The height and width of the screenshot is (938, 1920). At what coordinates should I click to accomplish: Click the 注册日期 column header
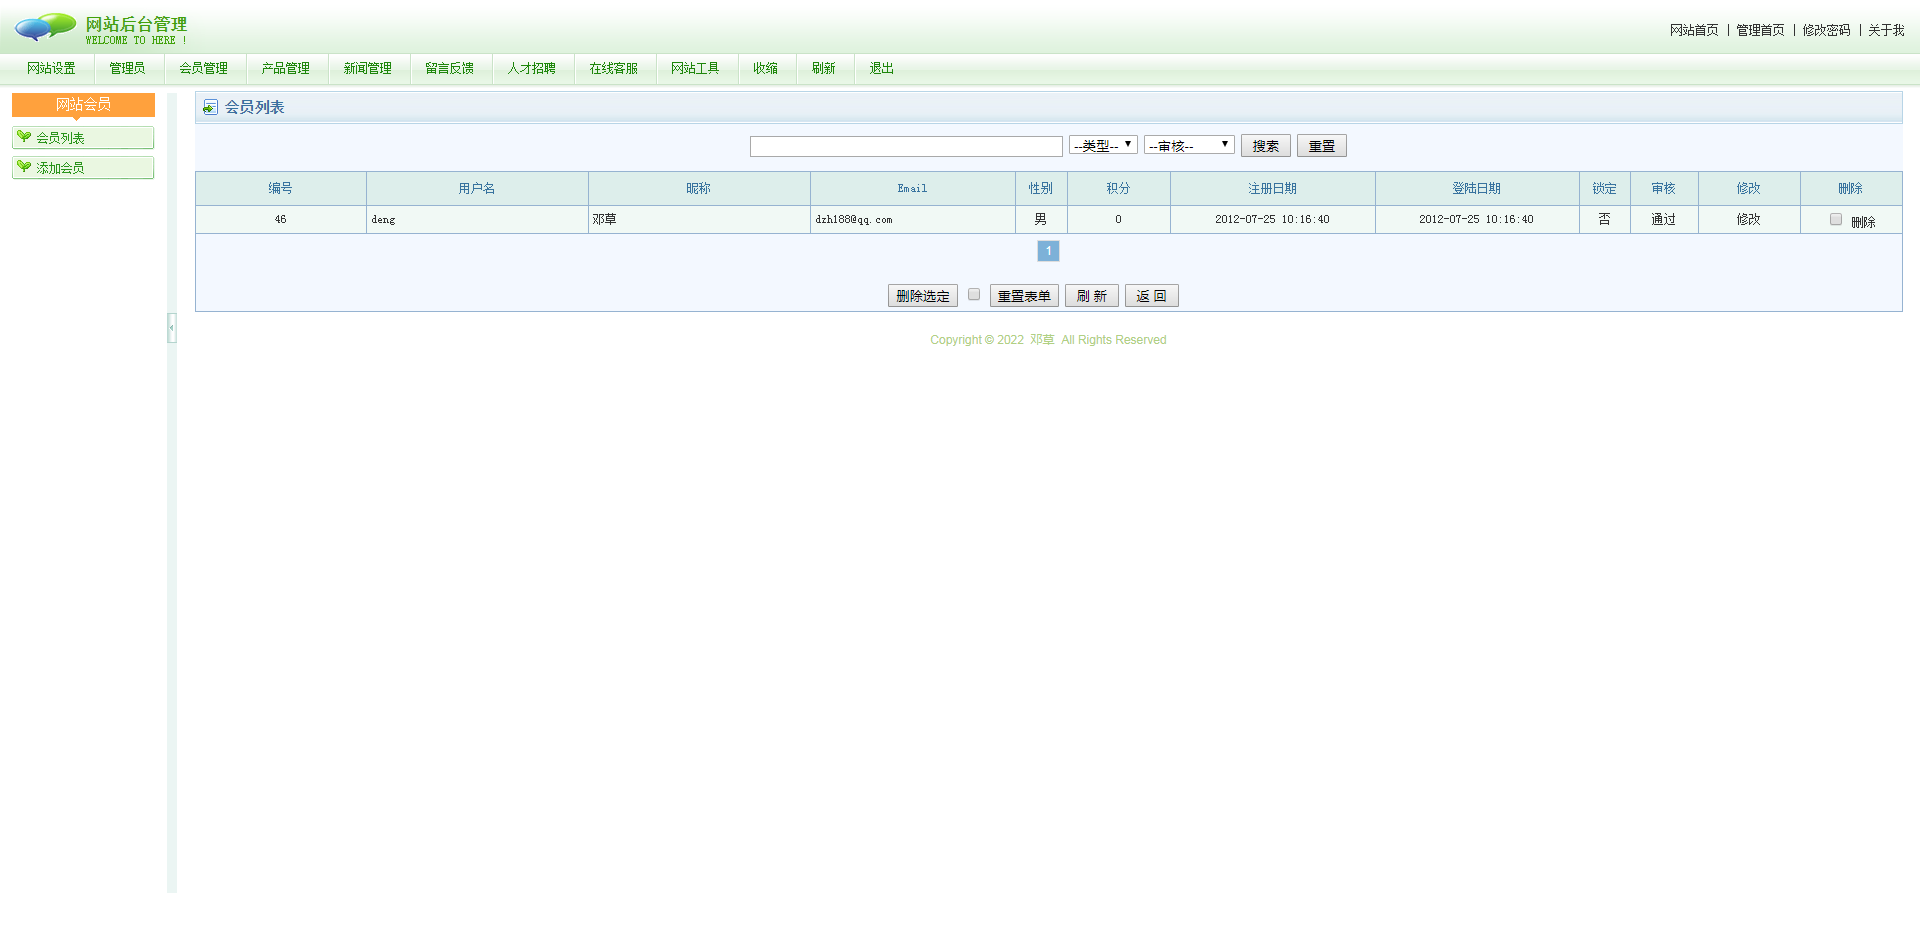(1273, 188)
